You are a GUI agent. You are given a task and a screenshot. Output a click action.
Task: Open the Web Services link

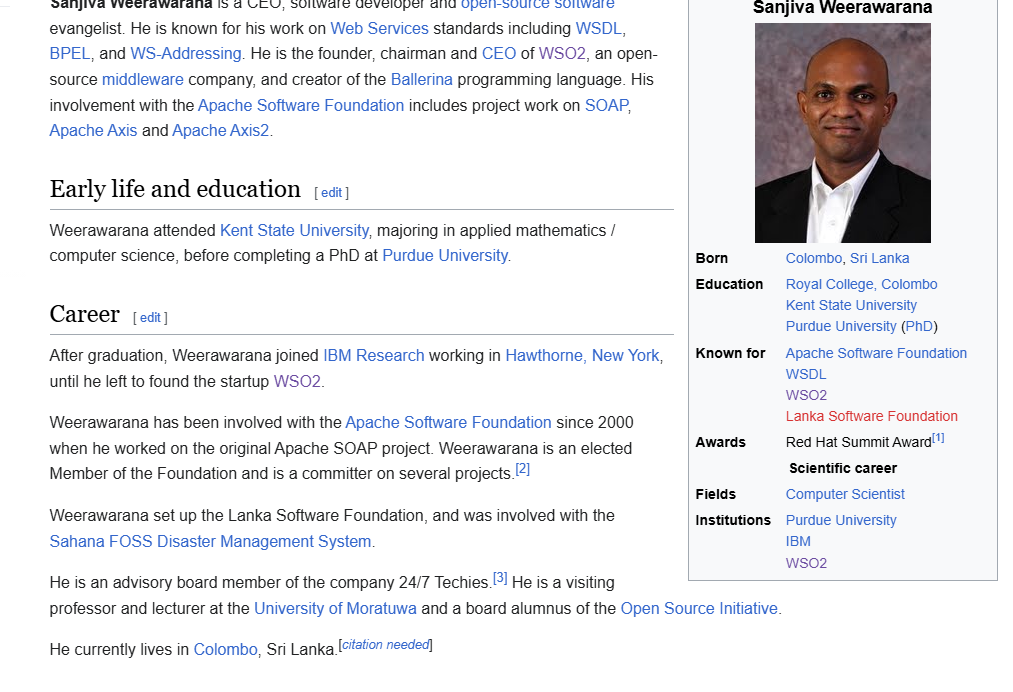[379, 28]
